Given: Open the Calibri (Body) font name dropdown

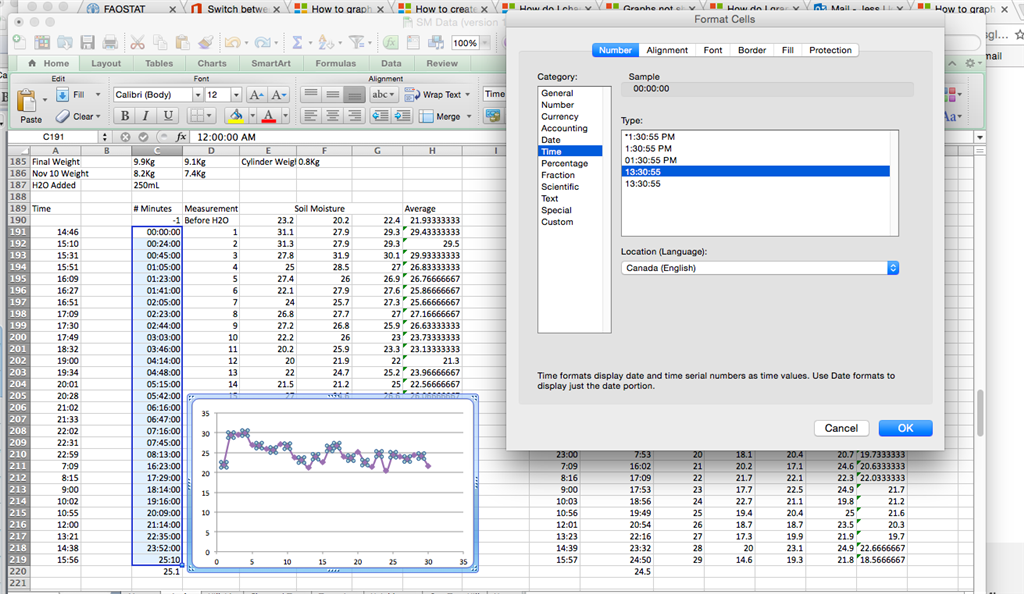Looking at the screenshot, I should tap(197, 95).
